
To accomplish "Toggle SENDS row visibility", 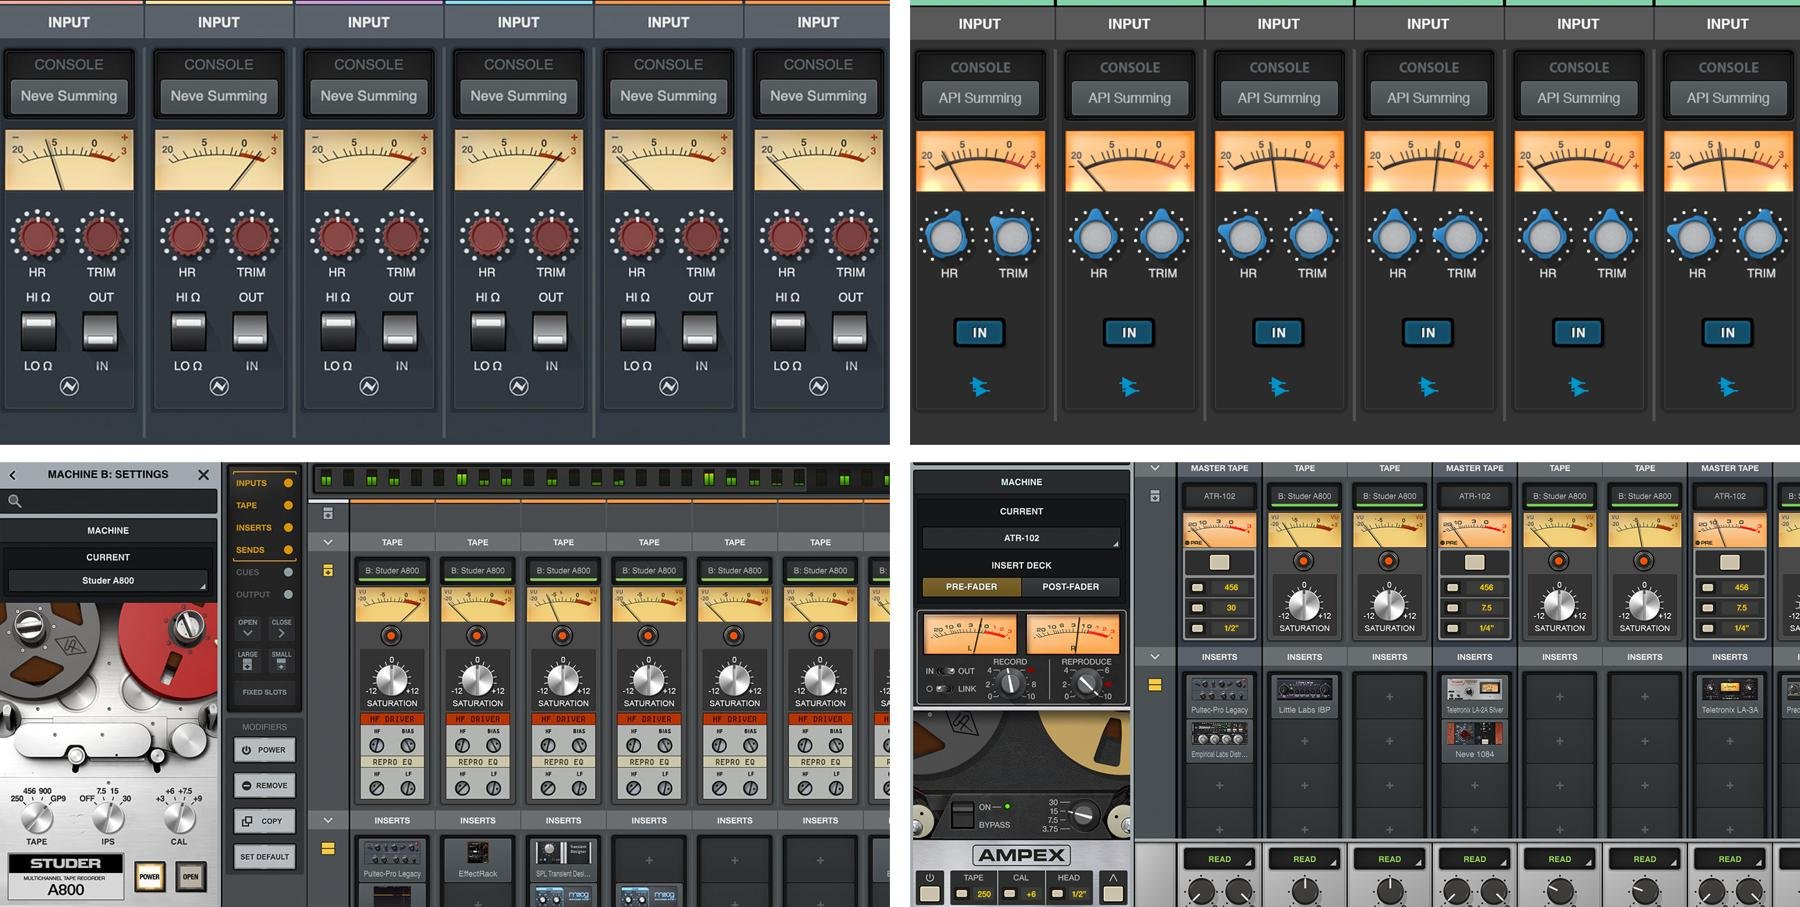I will coord(264,550).
